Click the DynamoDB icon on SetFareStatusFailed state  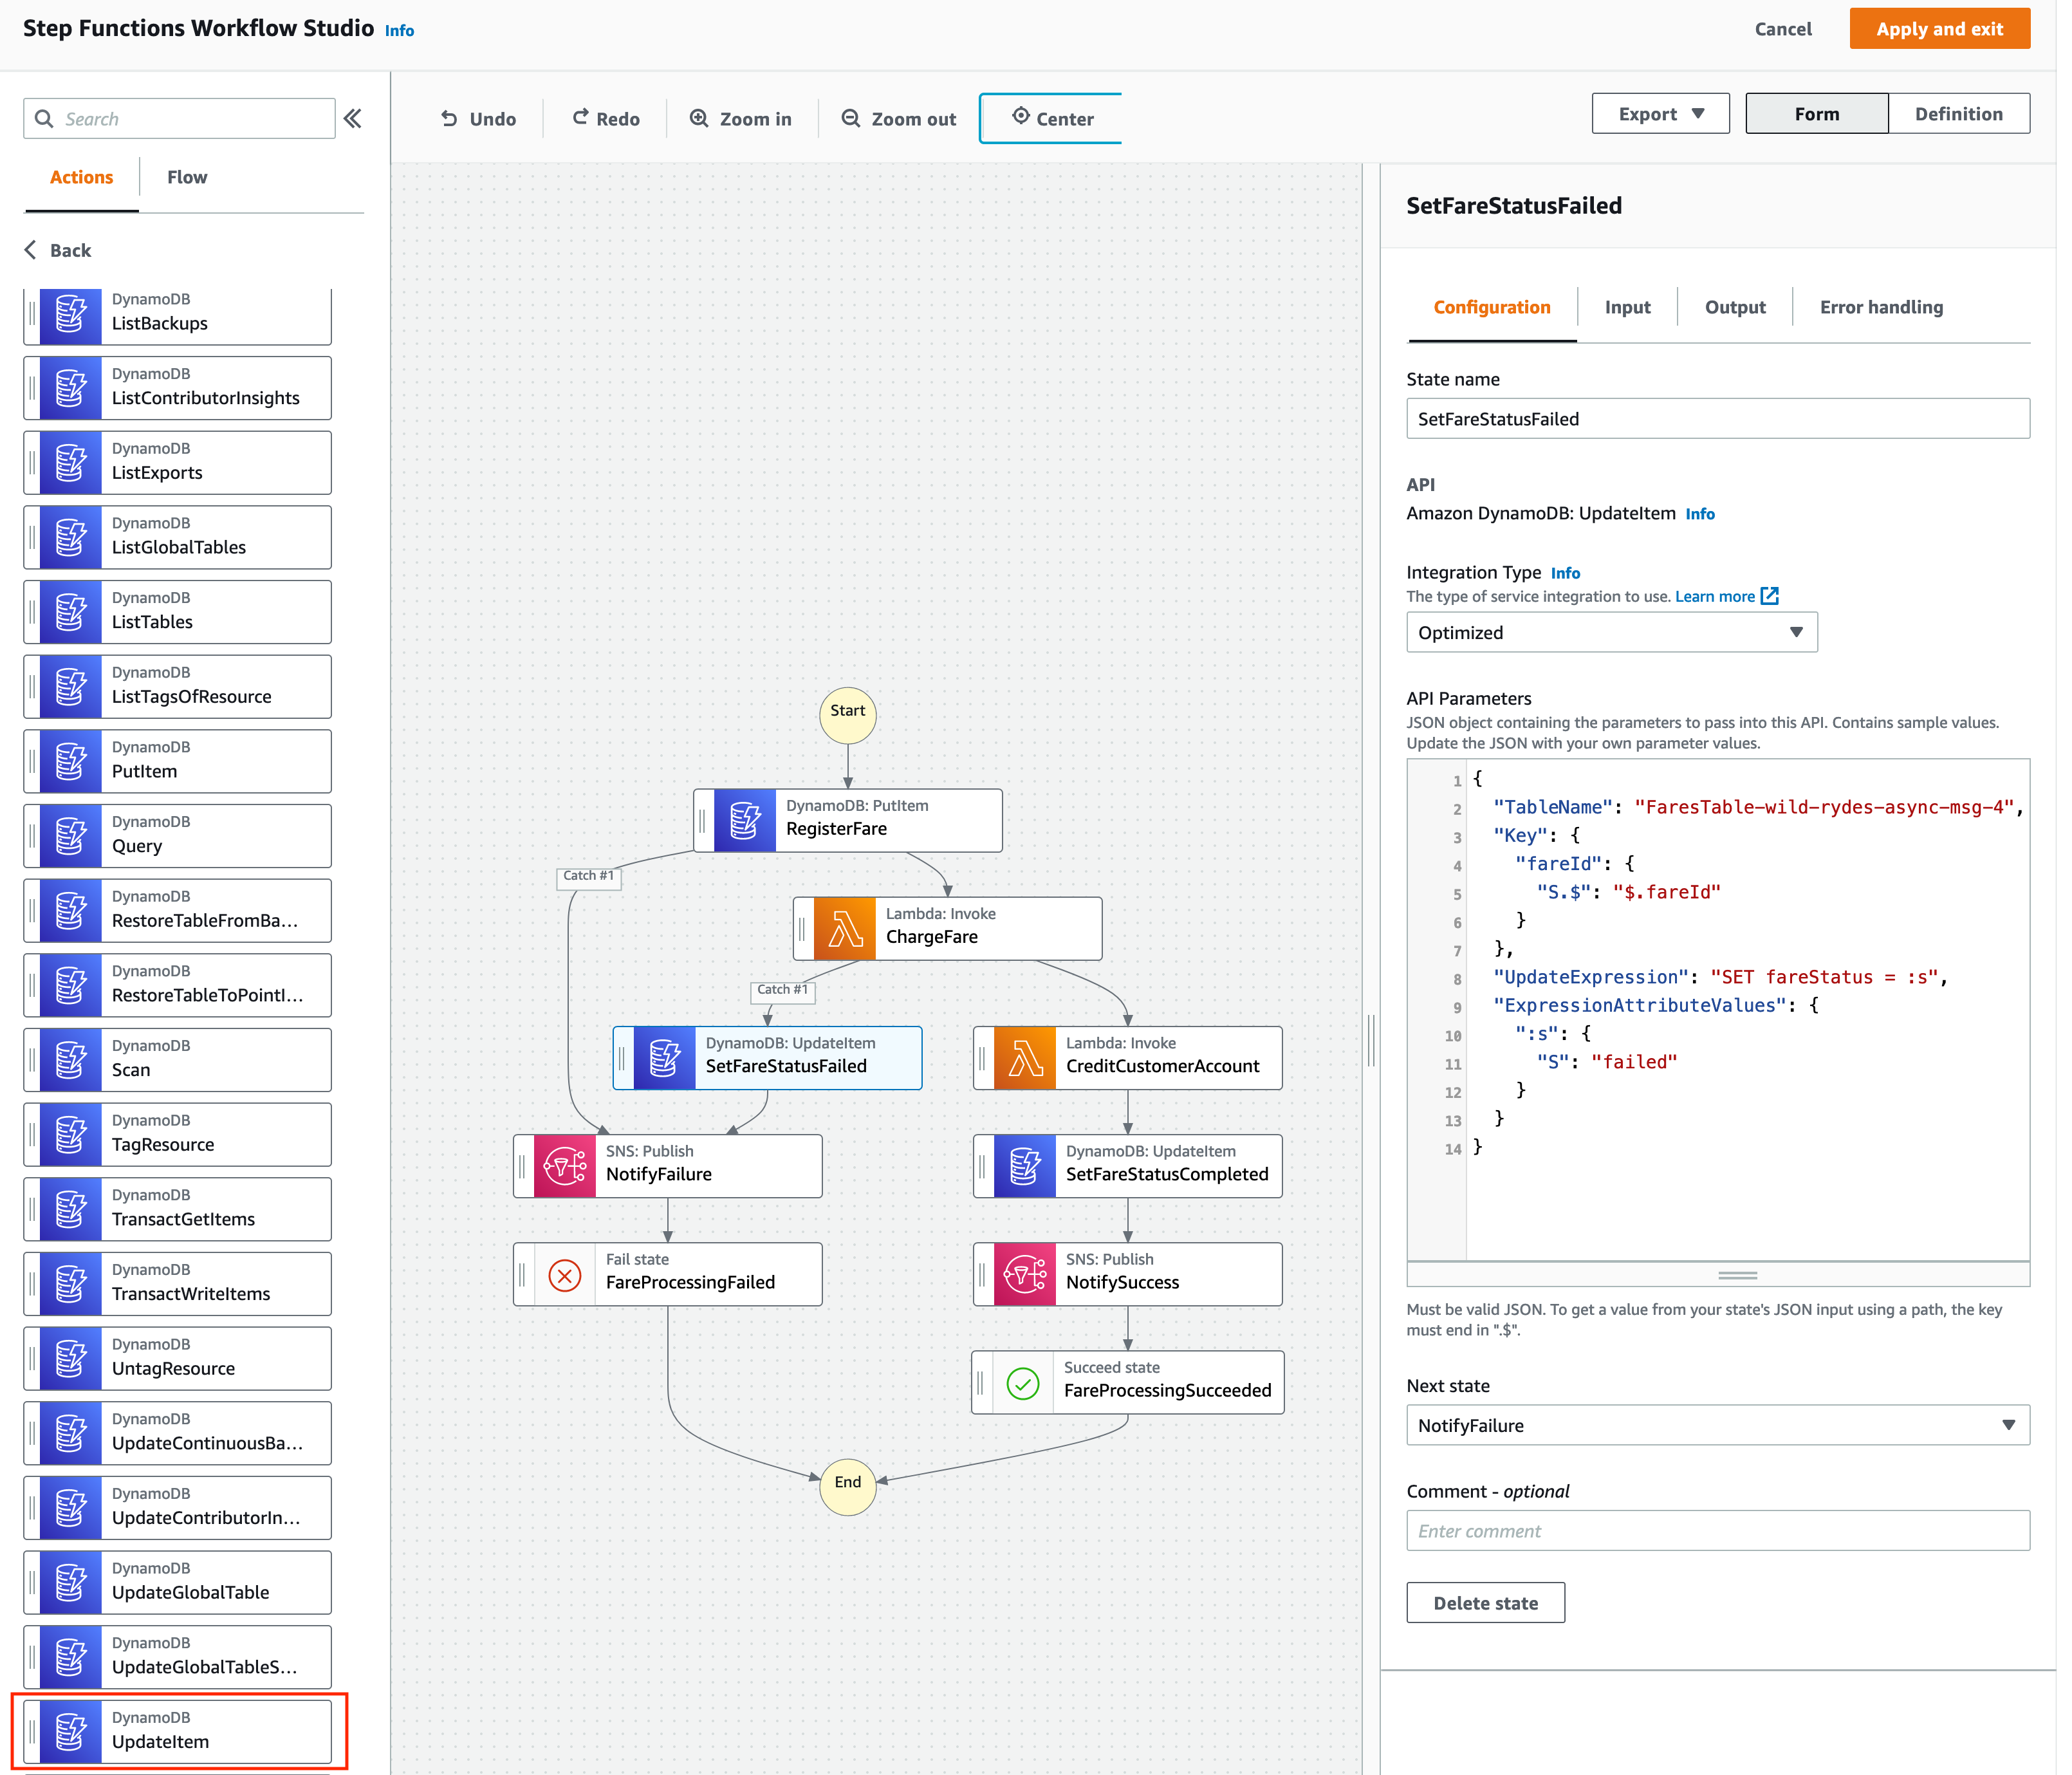pyautogui.click(x=665, y=1058)
